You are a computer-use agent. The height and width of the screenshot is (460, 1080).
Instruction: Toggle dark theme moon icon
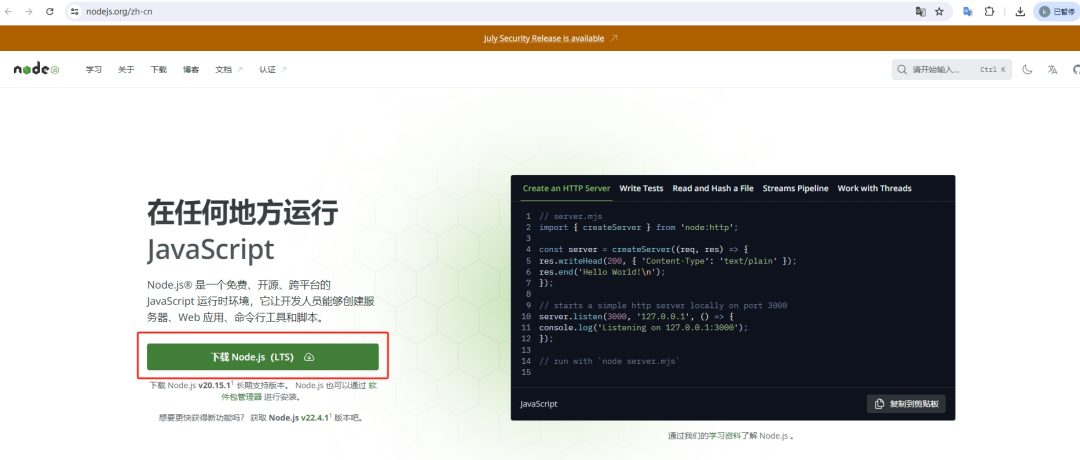[1027, 70]
